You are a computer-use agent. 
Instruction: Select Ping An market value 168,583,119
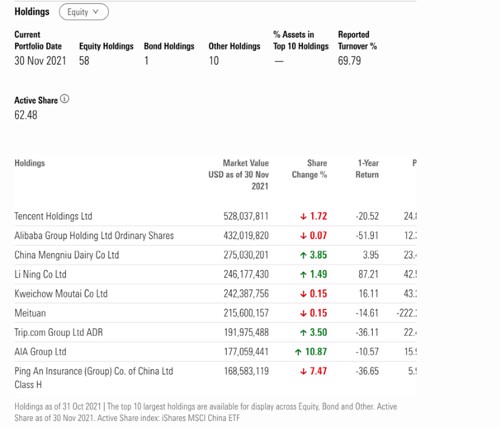[246, 371]
